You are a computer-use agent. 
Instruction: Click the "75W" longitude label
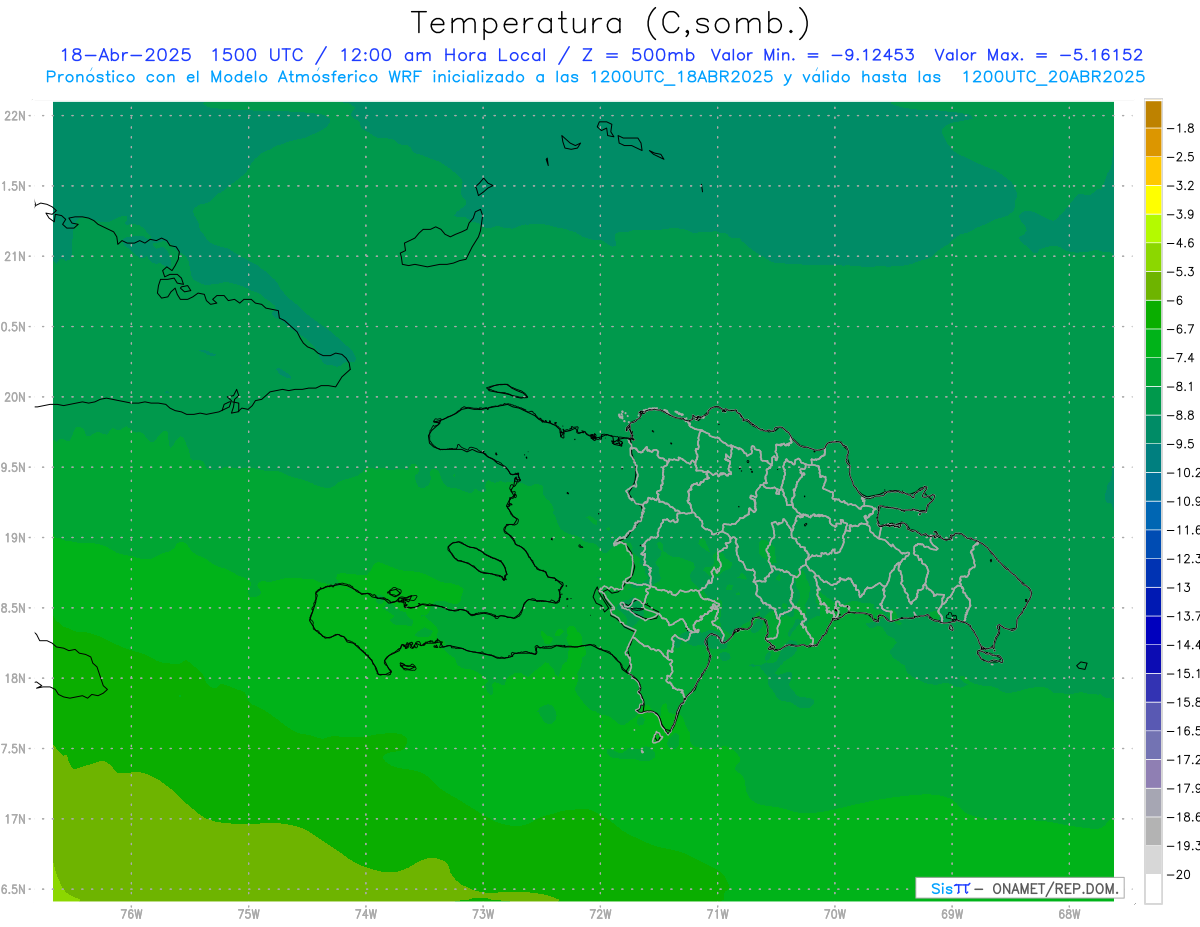point(248,913)
